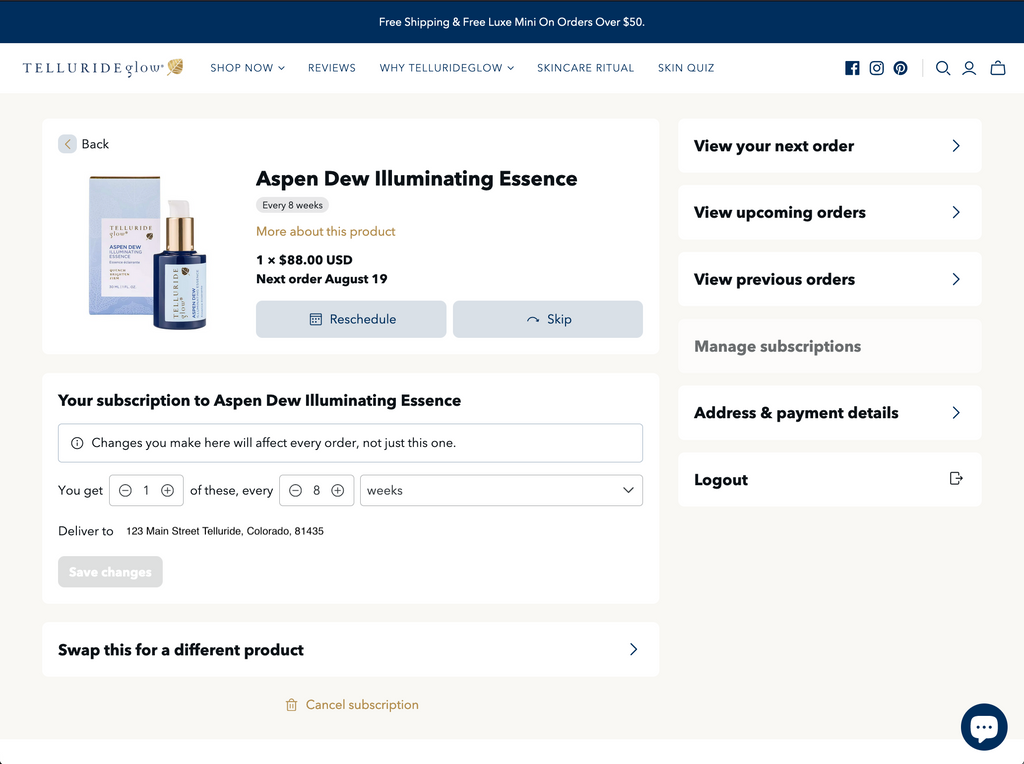Open the Pinterest profile icon
This screenshot has width=1024, height=764.
[901, 68]
